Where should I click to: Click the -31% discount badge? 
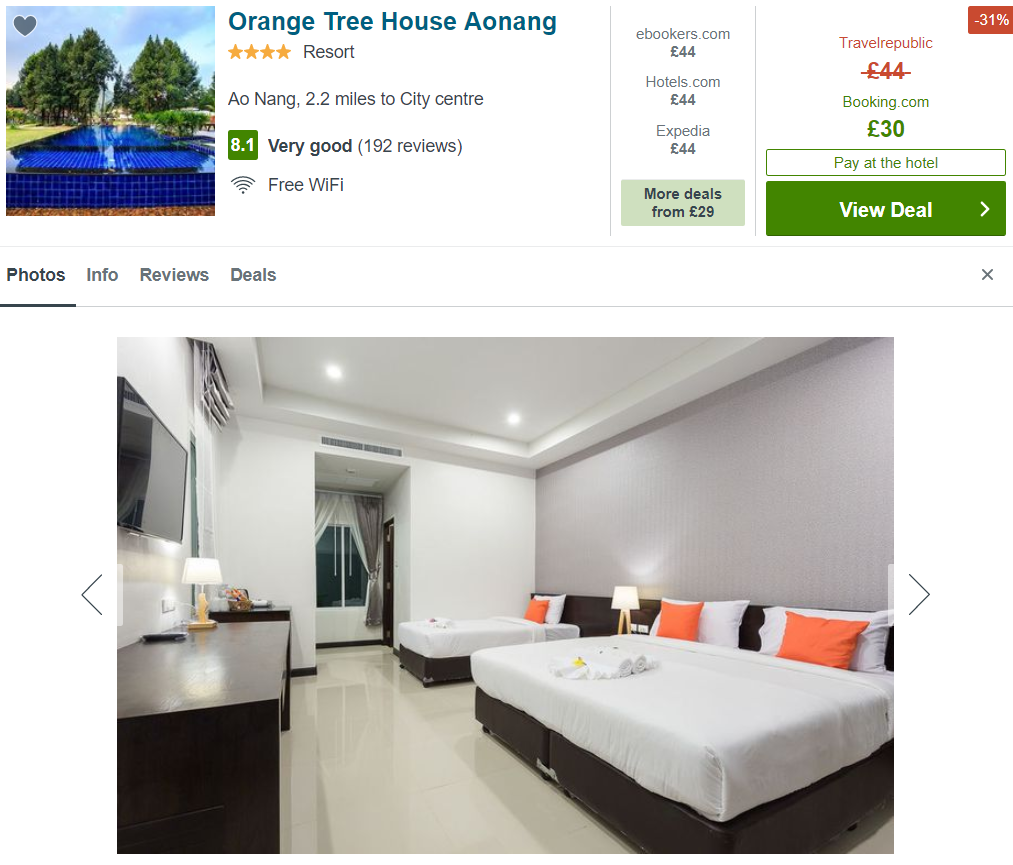[x=991, y=20]
